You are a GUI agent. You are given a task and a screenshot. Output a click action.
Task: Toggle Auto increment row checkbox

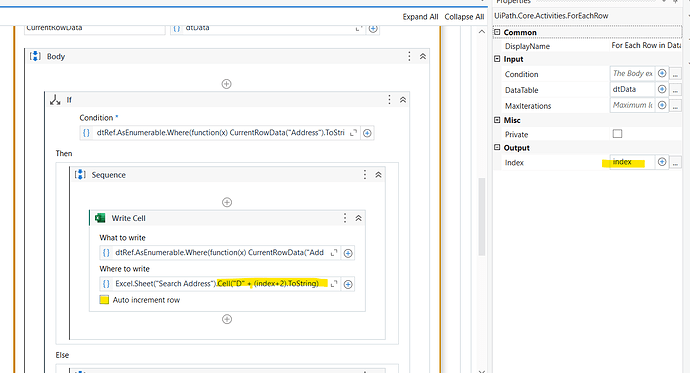pyautogui.click(x=104, y=300)
